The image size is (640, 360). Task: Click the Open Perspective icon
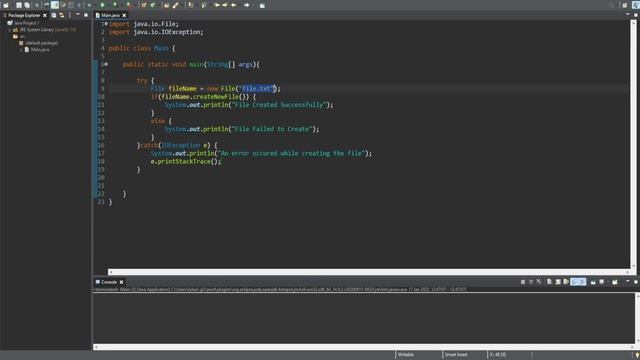tap(624, 5)
